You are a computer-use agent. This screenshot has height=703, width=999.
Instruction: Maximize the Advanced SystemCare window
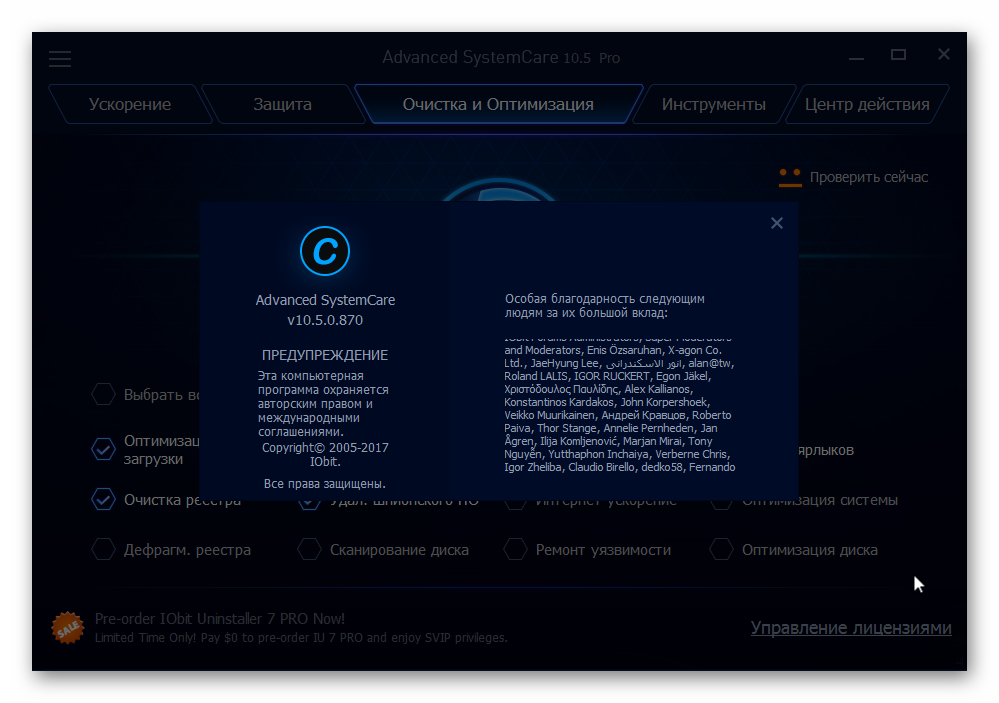tap(898, 55)
